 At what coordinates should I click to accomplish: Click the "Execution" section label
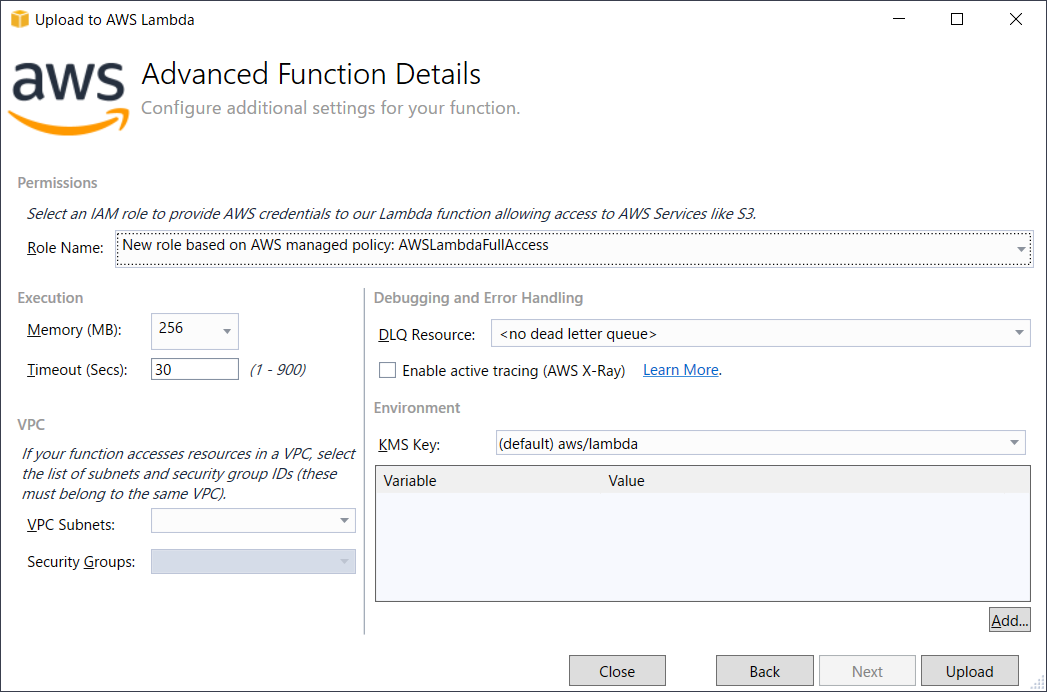50,298
